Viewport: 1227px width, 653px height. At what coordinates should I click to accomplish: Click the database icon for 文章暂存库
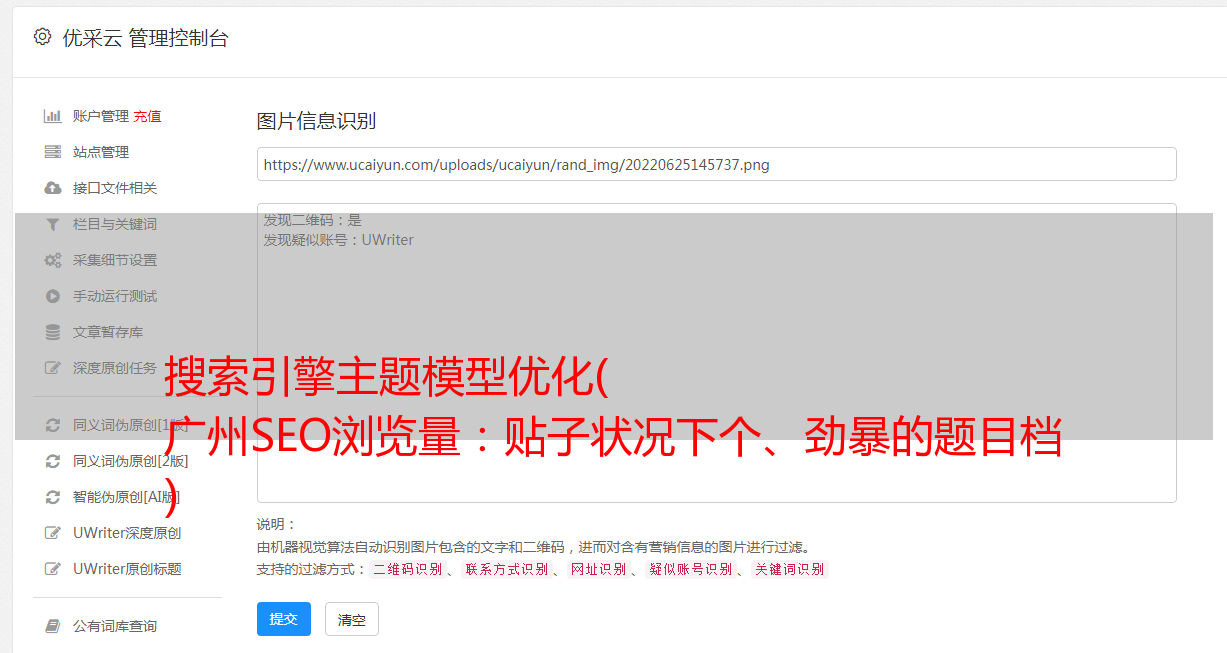tap(53, 332)
